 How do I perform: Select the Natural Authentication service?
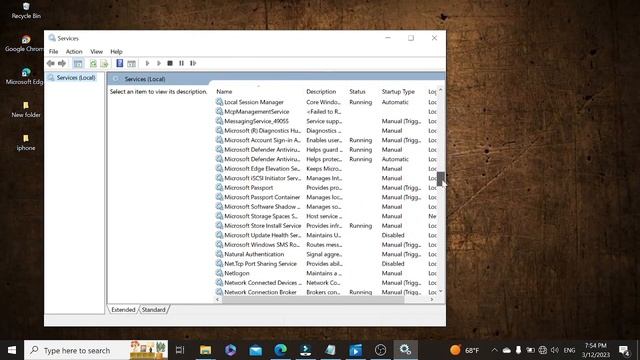coord(325,254)
